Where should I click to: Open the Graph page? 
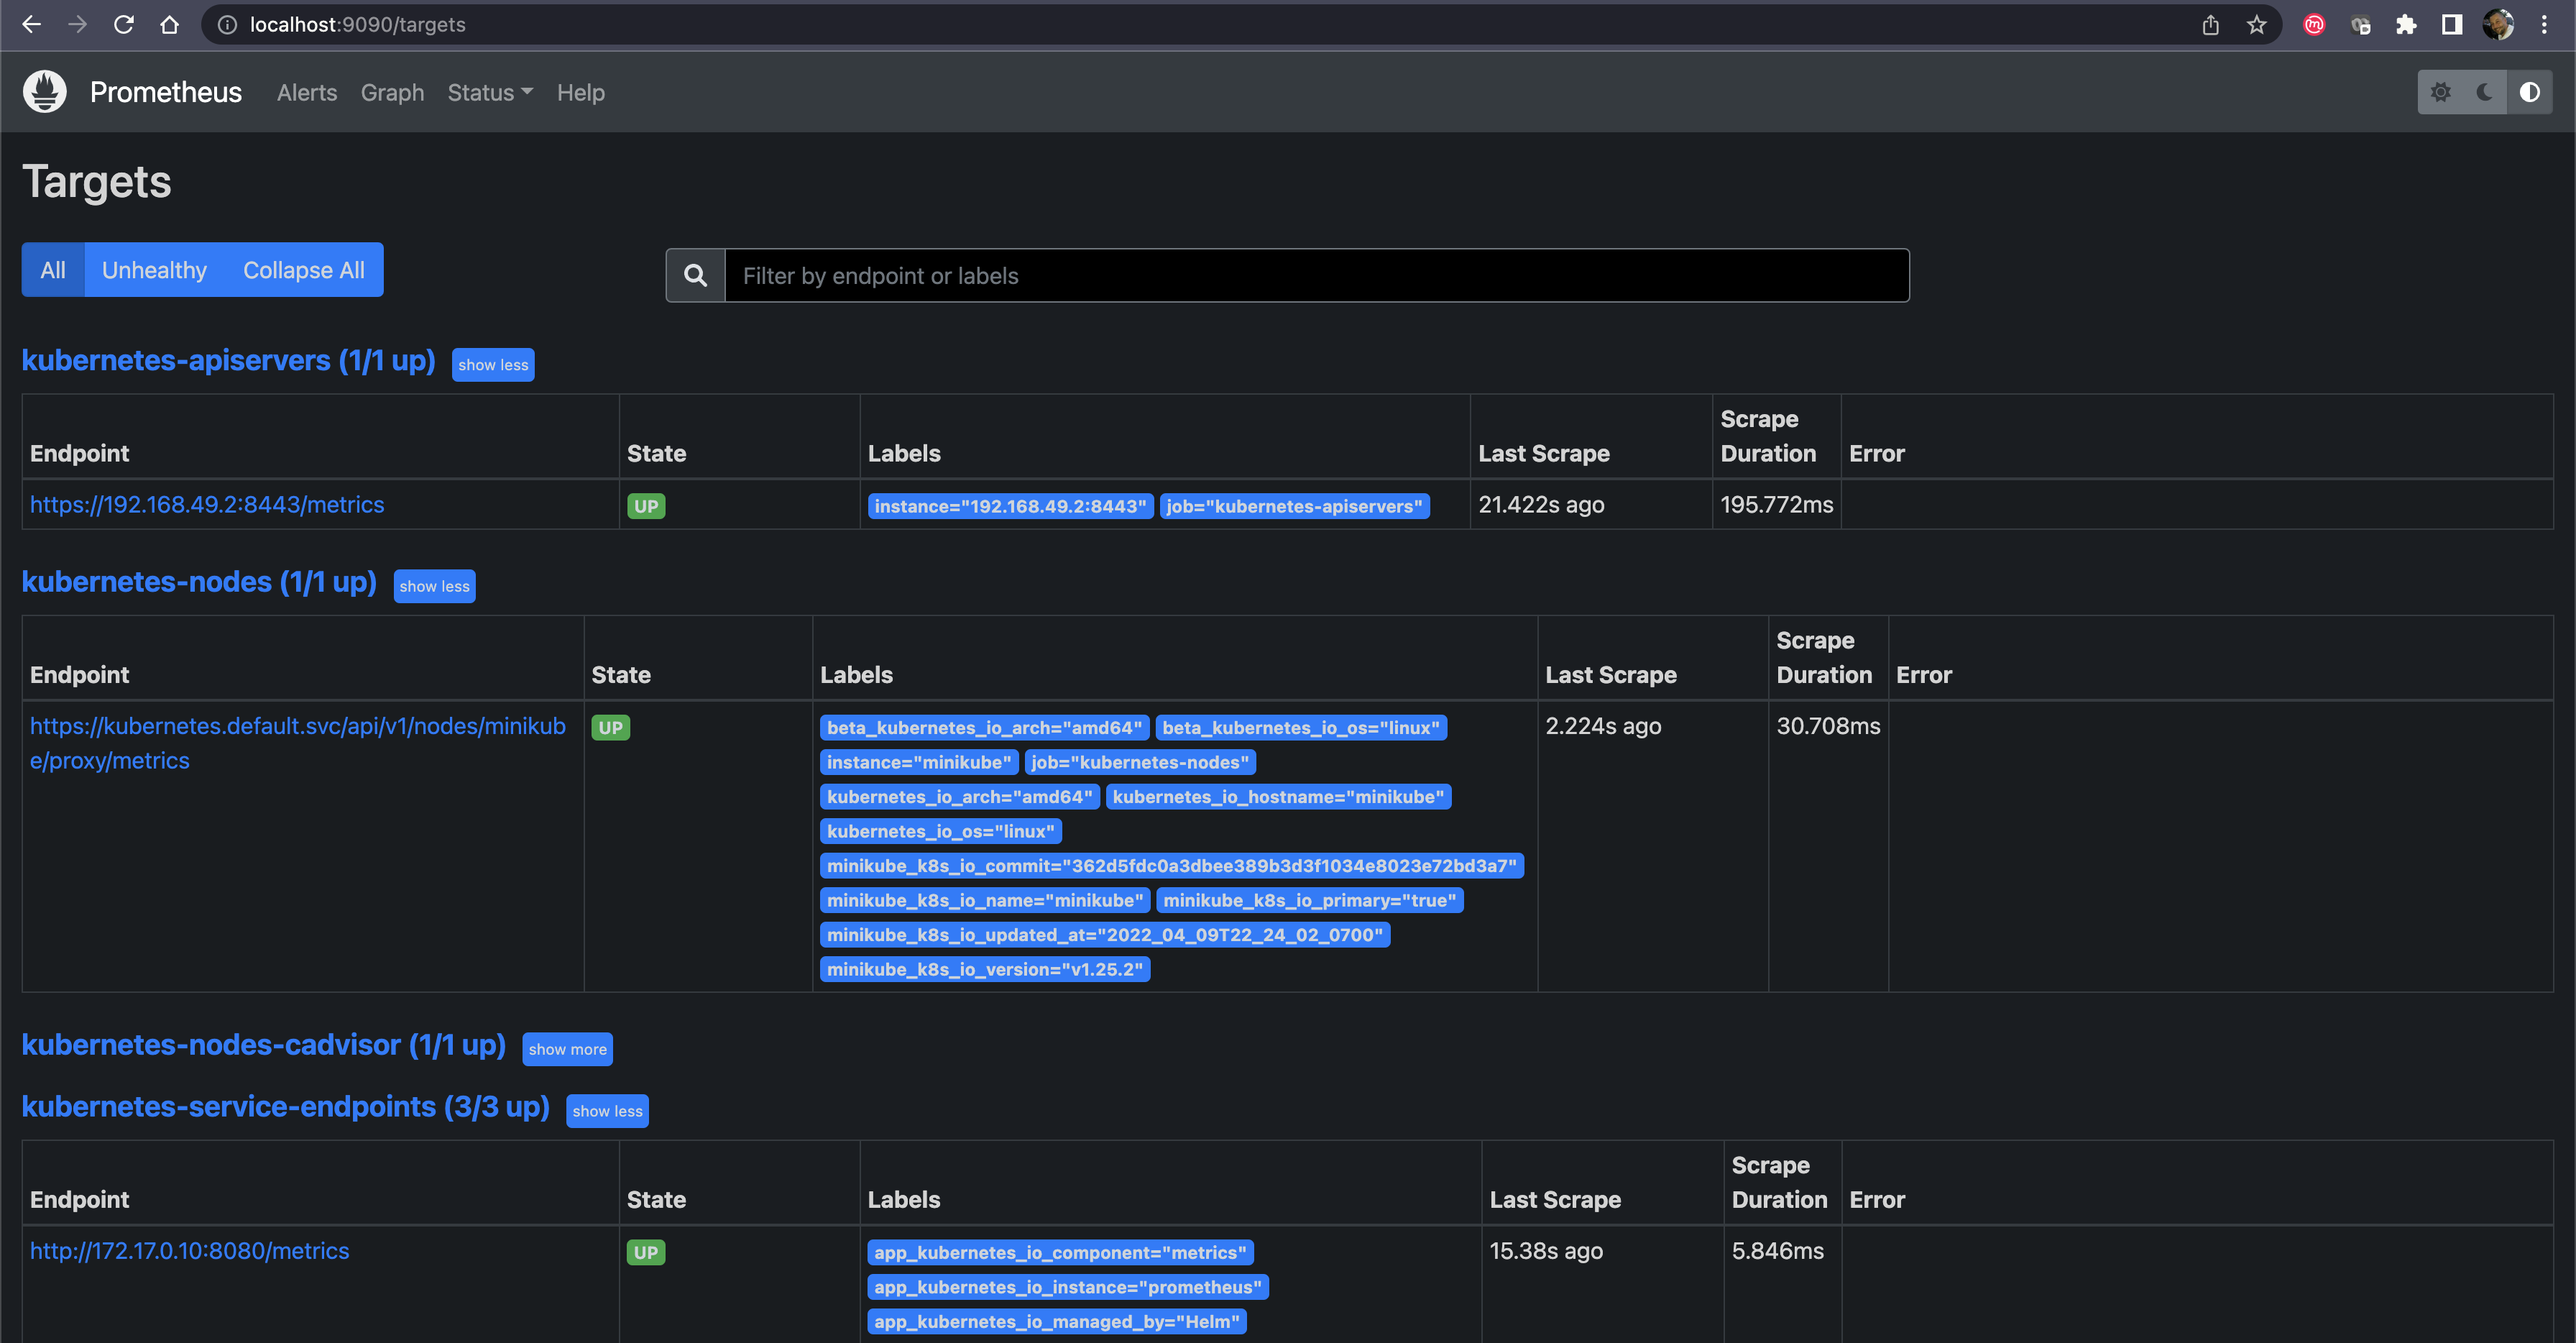click(392, 93)
